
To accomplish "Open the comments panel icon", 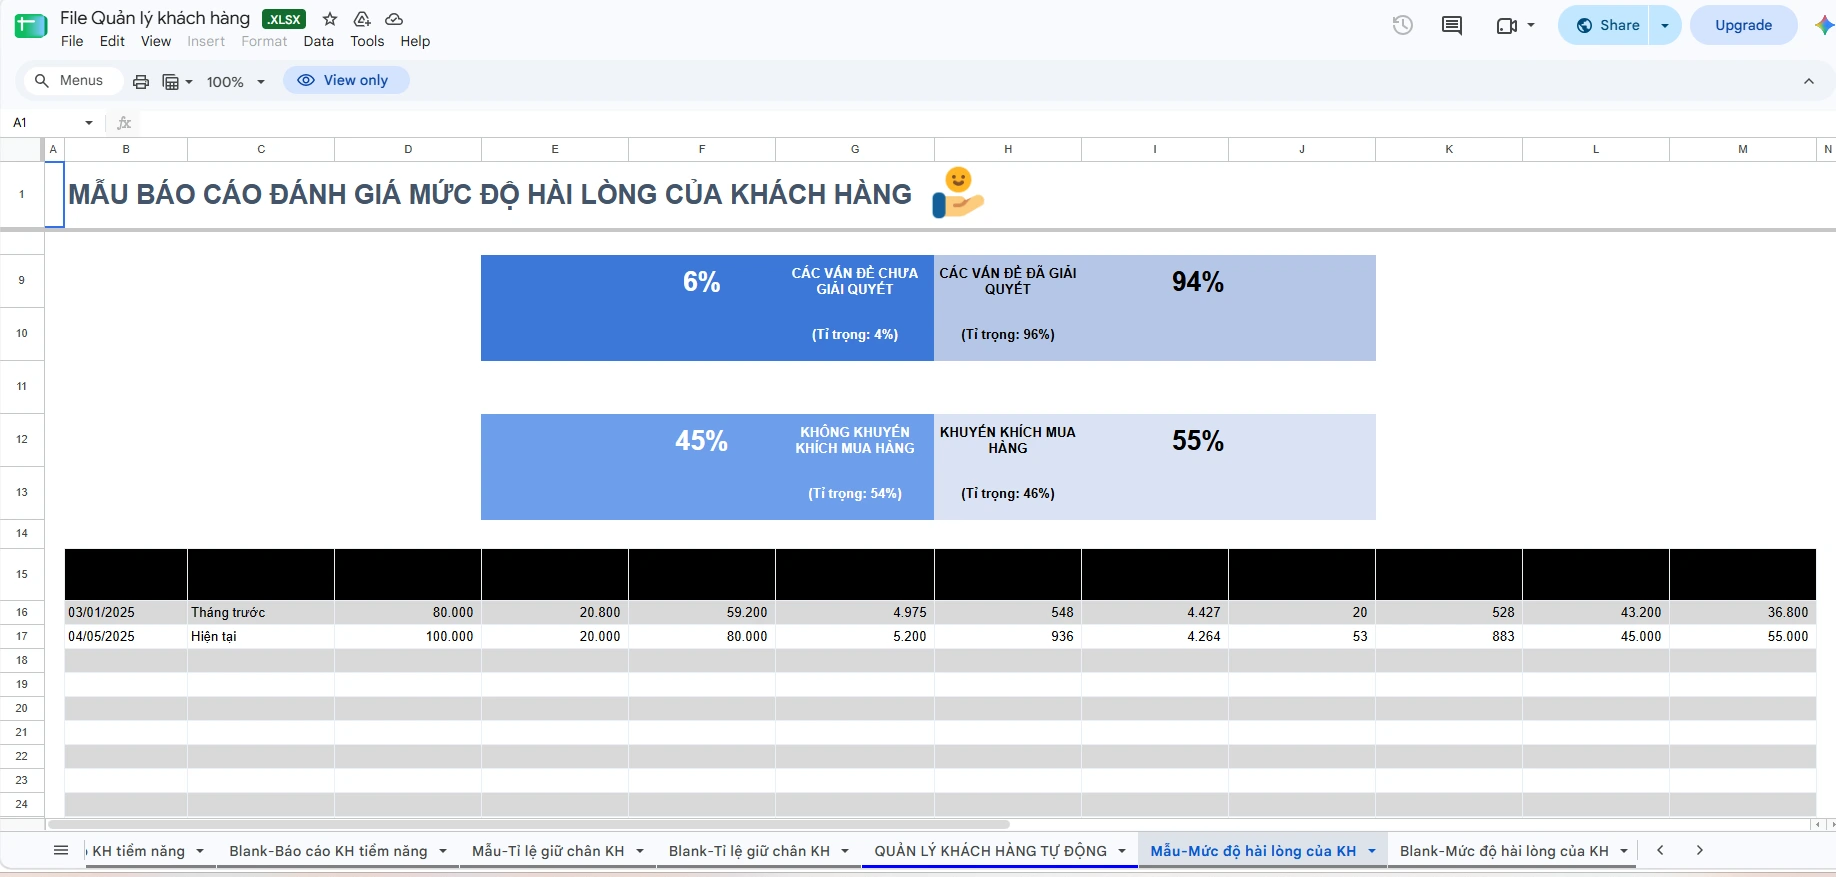I will coord(1452,25).
